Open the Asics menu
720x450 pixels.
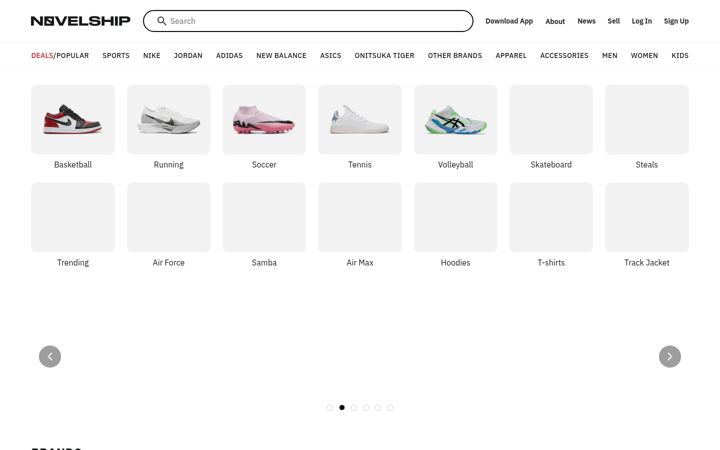(330, 56)
